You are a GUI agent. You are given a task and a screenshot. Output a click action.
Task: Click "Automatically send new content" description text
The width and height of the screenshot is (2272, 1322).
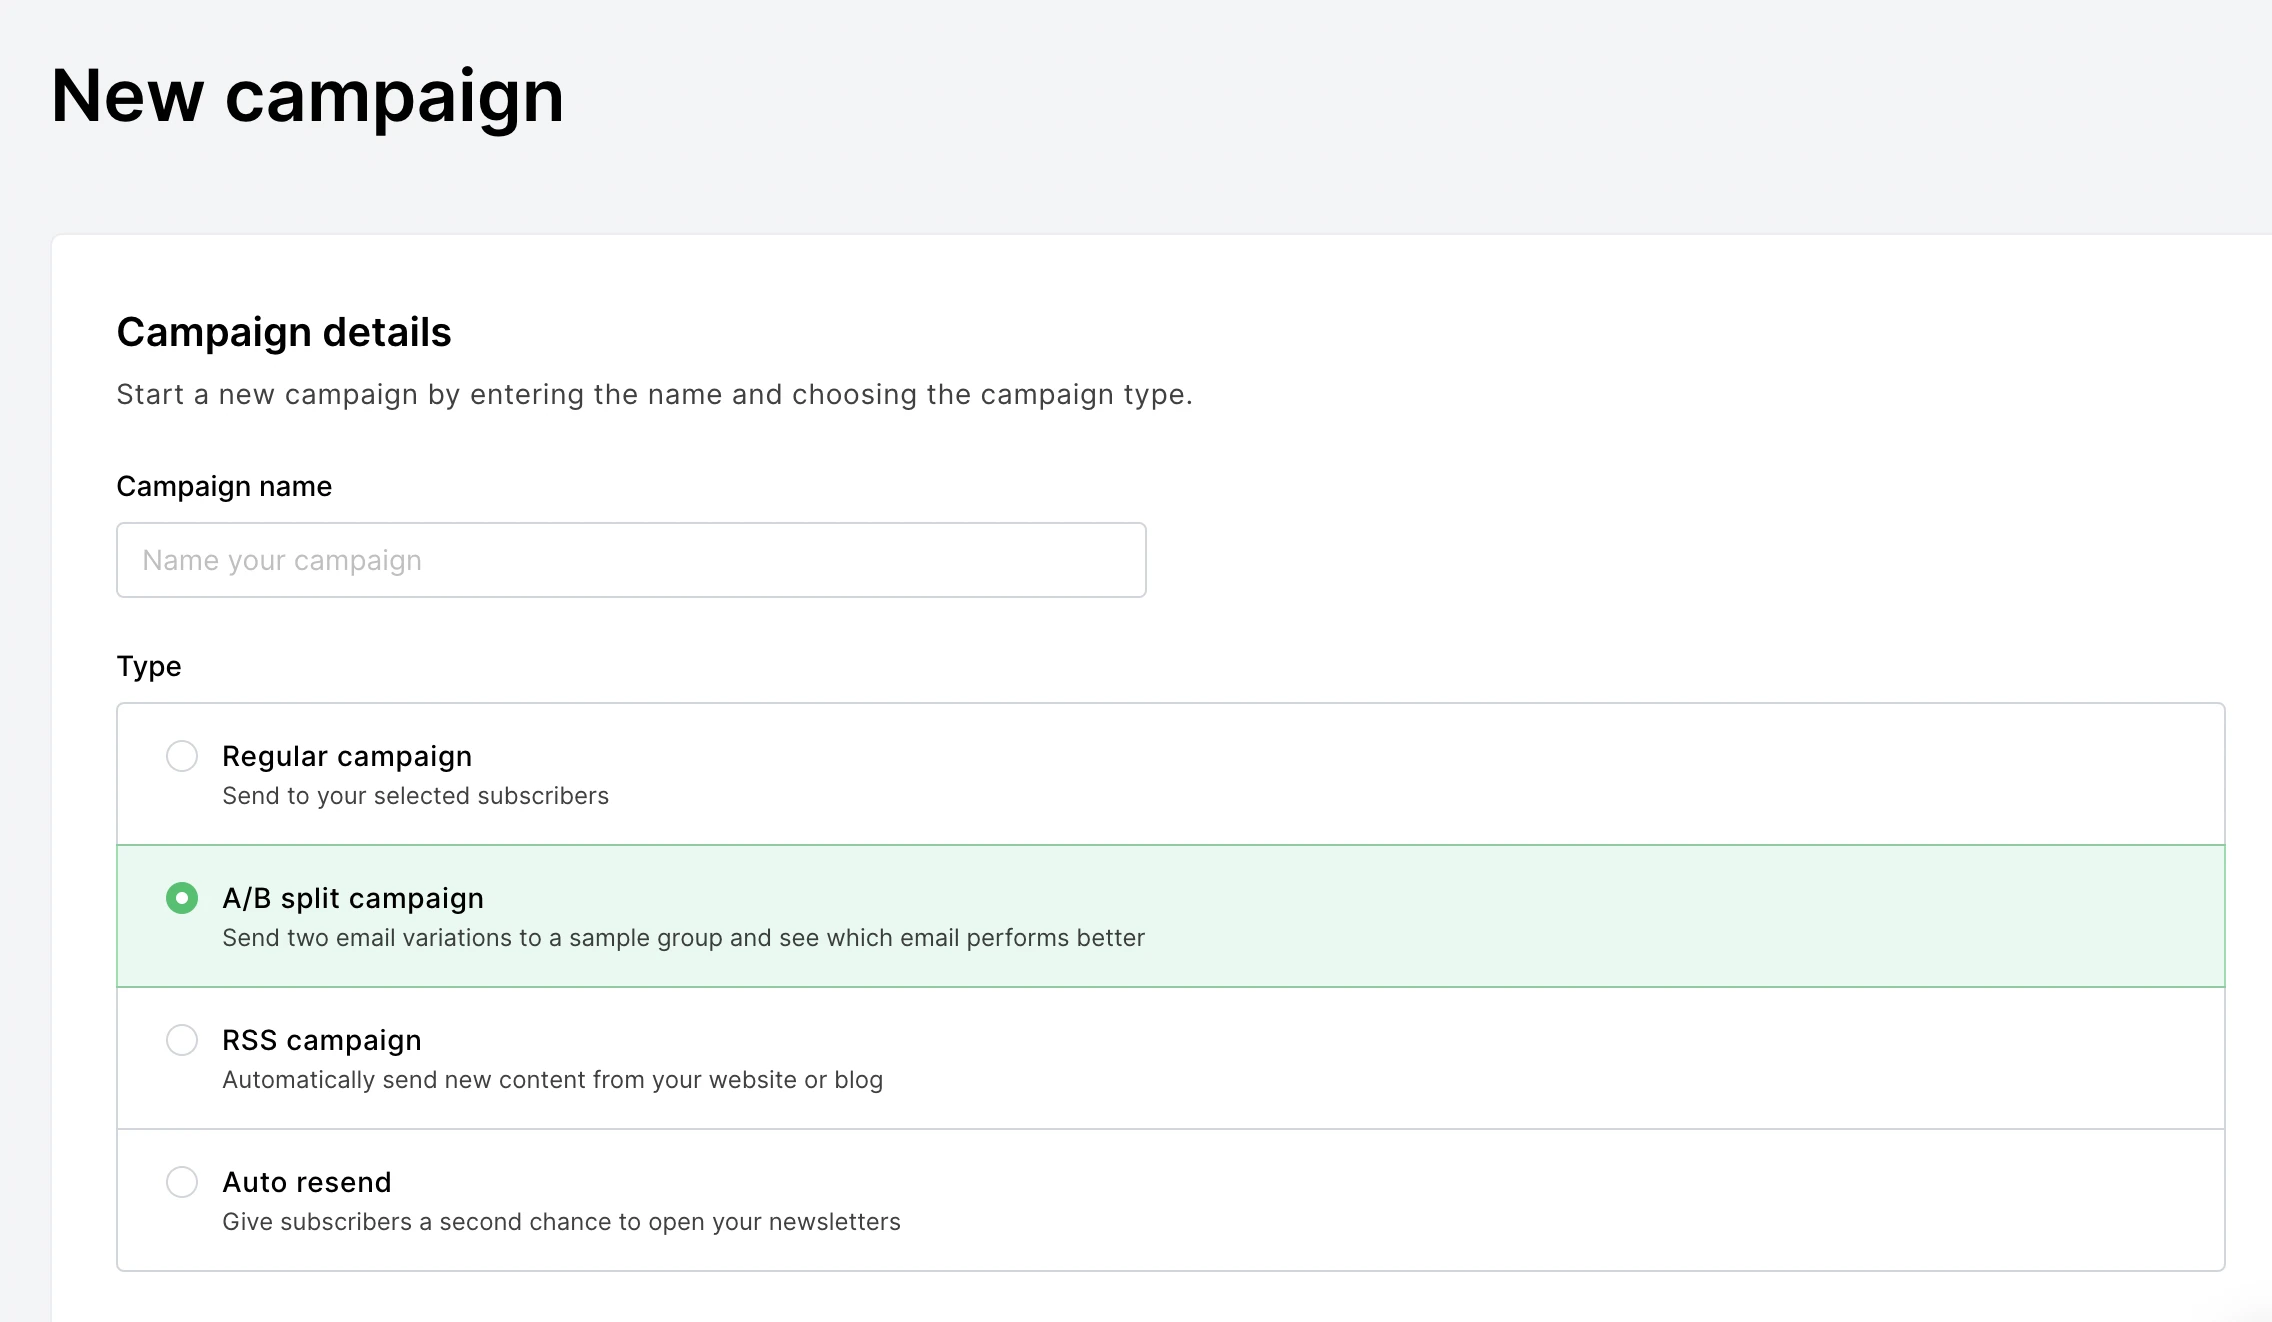(552, 1080)
